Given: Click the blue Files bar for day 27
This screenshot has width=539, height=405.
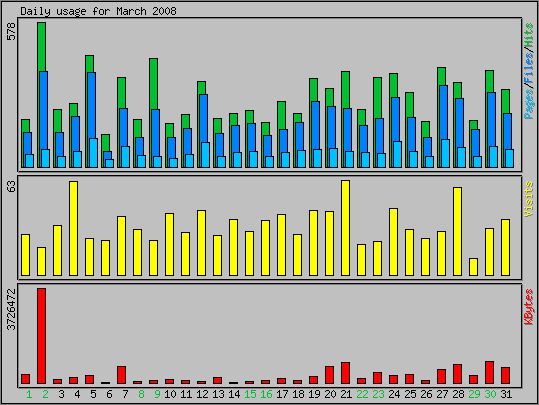Looking at the screenshot, I should [x=443, y=112].
